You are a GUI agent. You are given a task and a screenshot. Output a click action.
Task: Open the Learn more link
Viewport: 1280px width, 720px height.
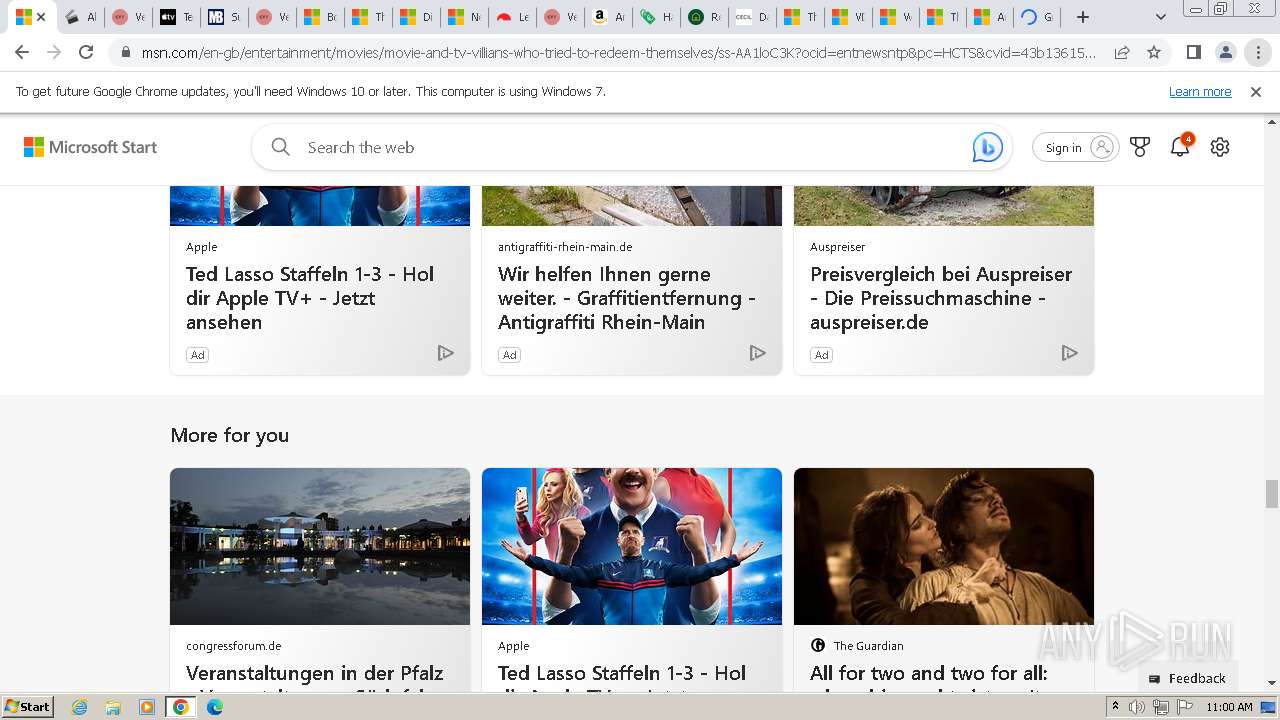coord(1200,91)
